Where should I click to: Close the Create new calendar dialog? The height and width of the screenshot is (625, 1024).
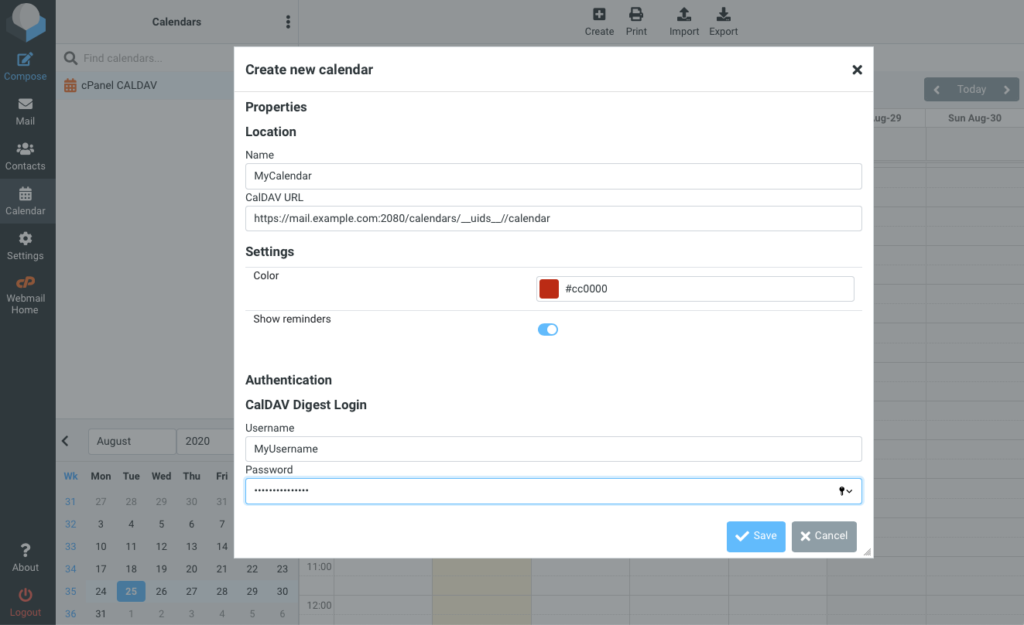point(857,70)
